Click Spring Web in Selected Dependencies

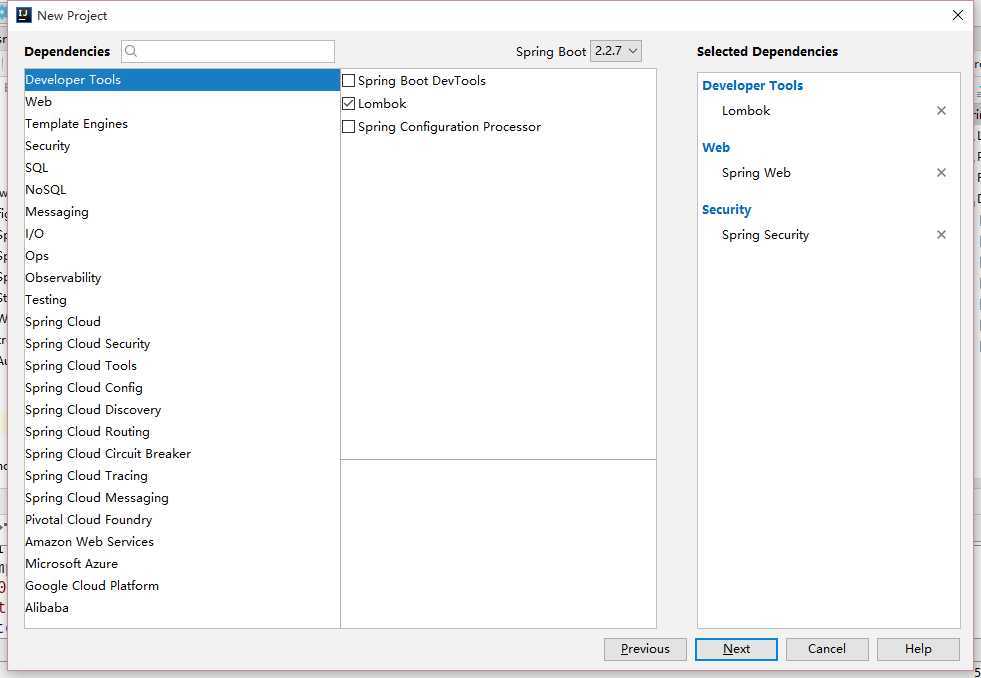tap(756, 173)
